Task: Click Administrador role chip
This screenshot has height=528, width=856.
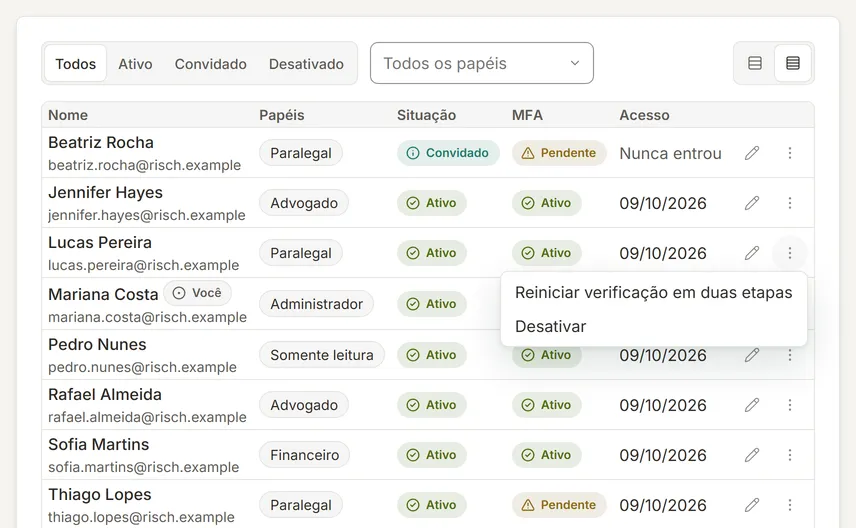Action: (316, 304)
